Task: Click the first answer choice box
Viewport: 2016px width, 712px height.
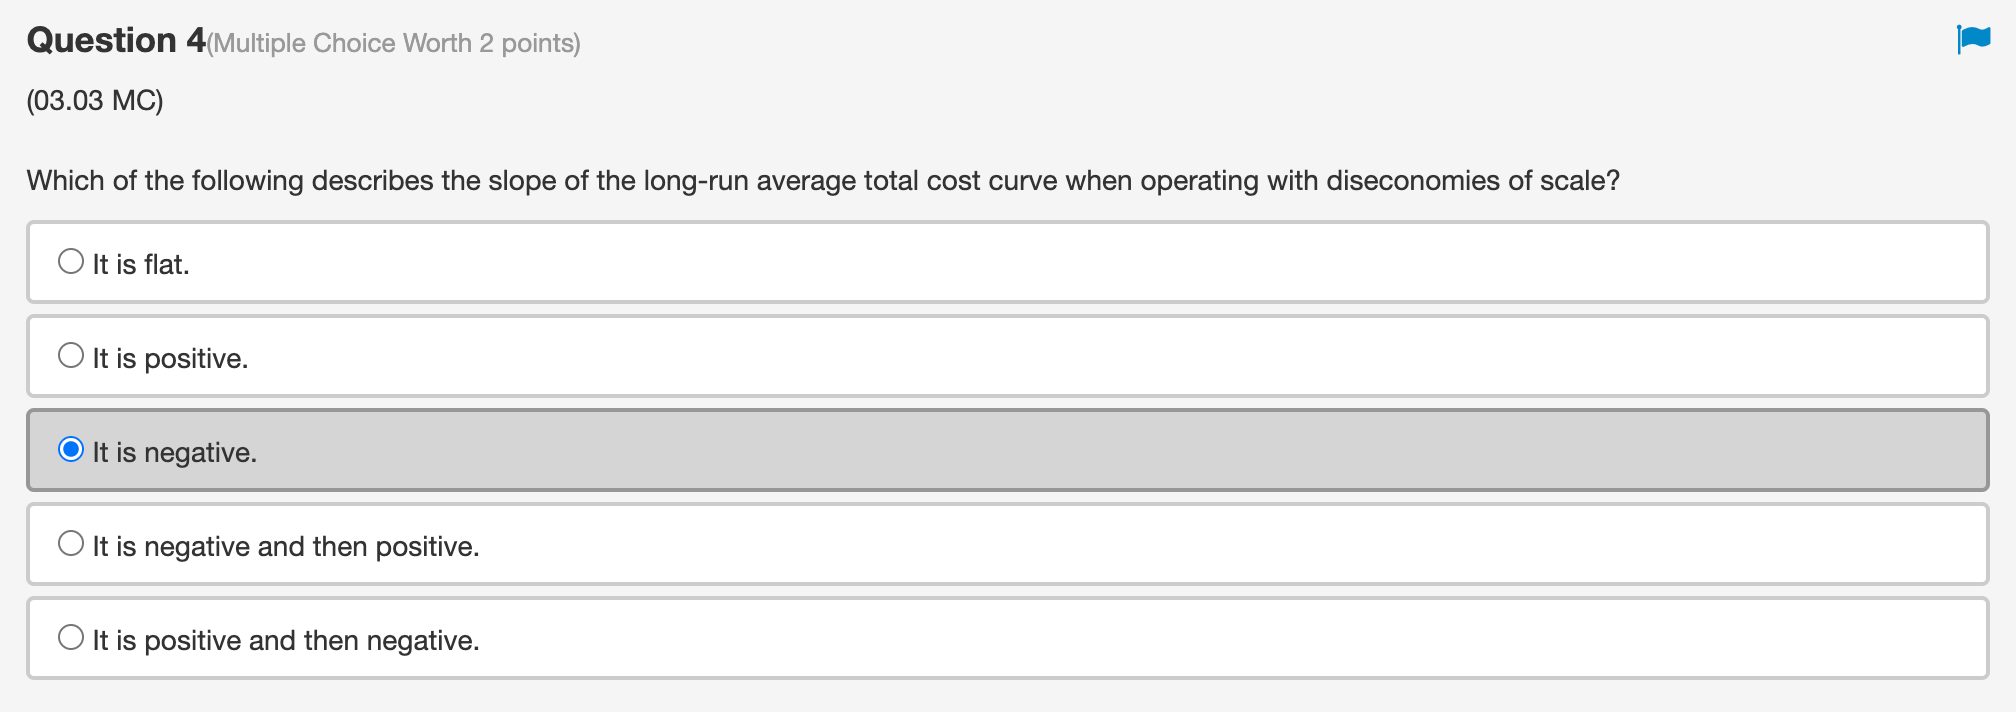Action: click(x=1000, y=261)
